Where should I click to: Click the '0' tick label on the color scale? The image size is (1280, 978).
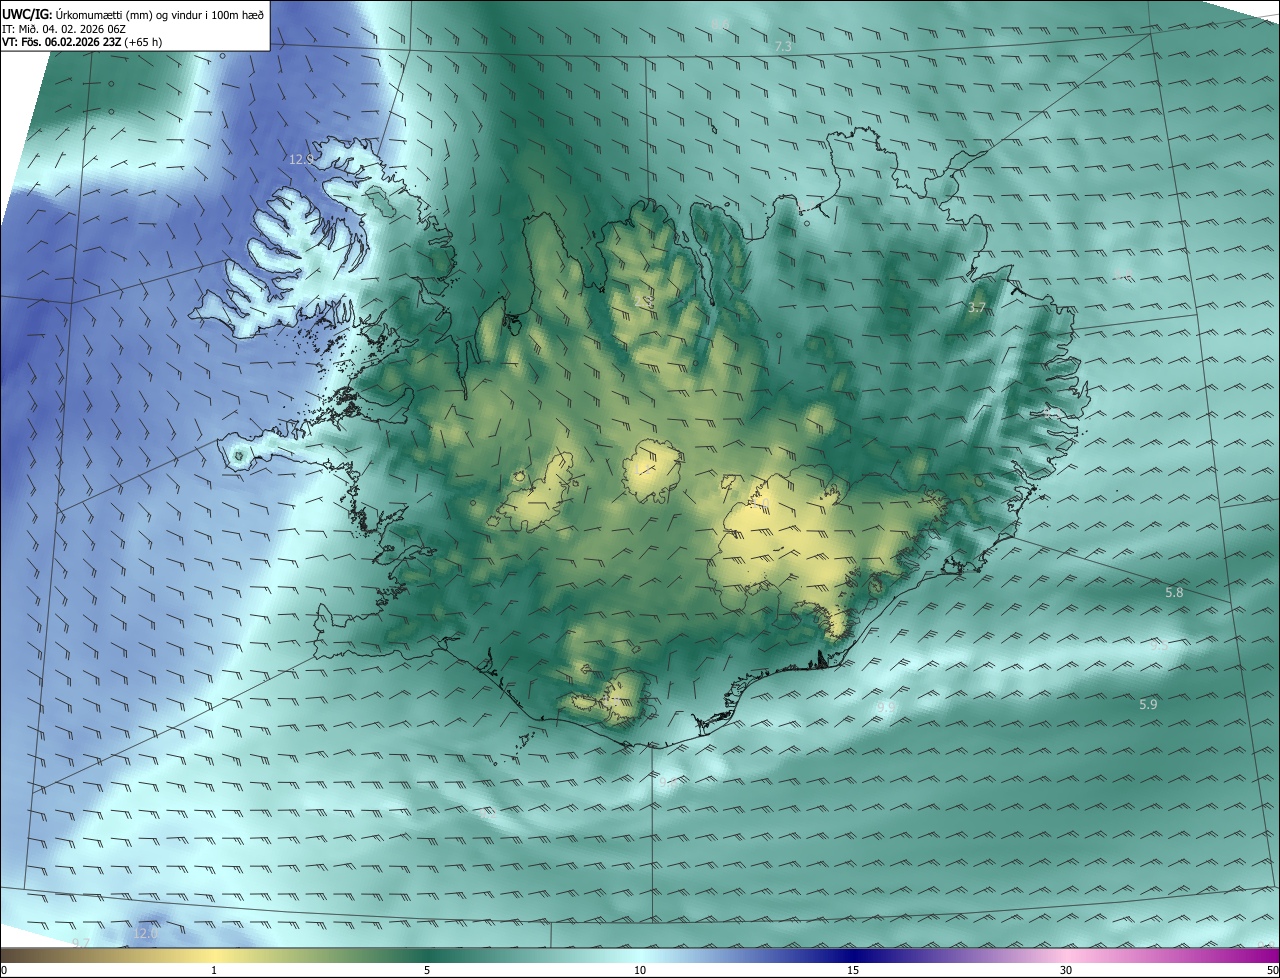[x=3, y=970]
